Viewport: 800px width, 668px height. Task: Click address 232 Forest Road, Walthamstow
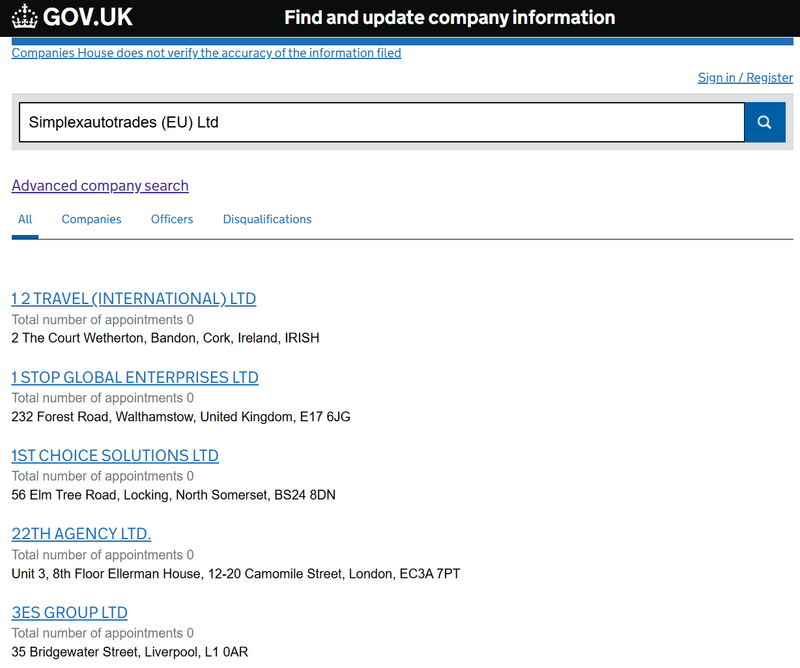pos(181,417)
